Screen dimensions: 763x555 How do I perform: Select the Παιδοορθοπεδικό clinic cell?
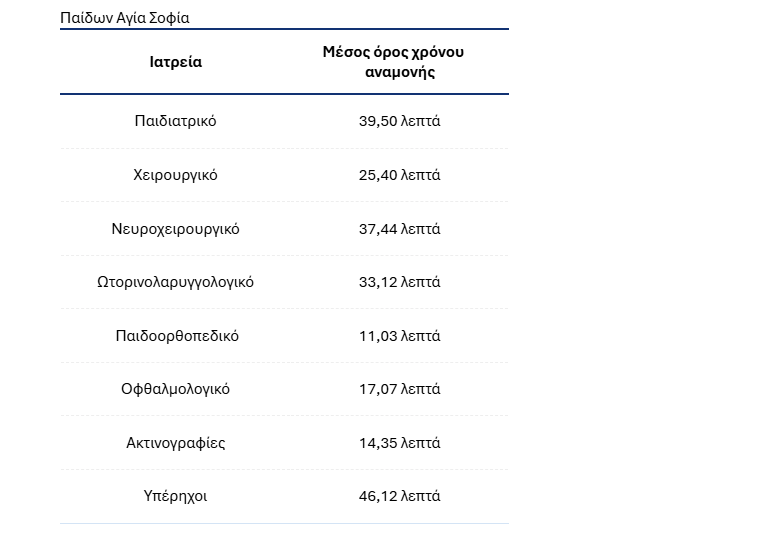(177, 336)
